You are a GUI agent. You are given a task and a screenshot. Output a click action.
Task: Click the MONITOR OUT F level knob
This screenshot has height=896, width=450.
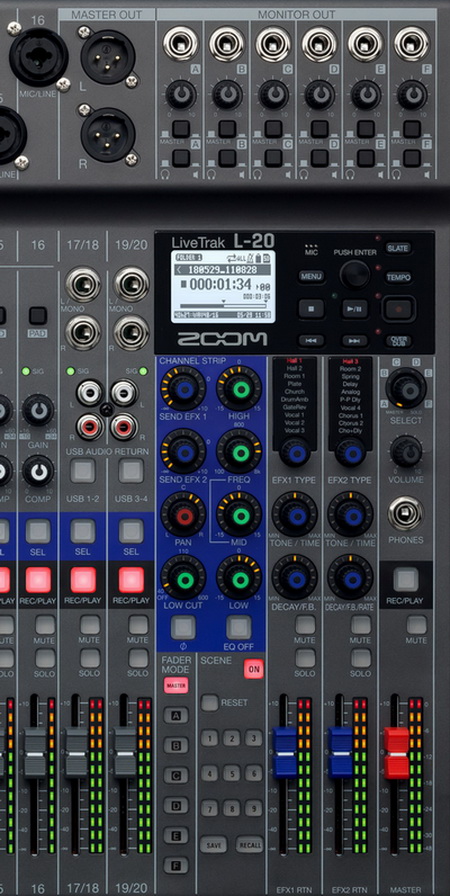pos(412,94)
